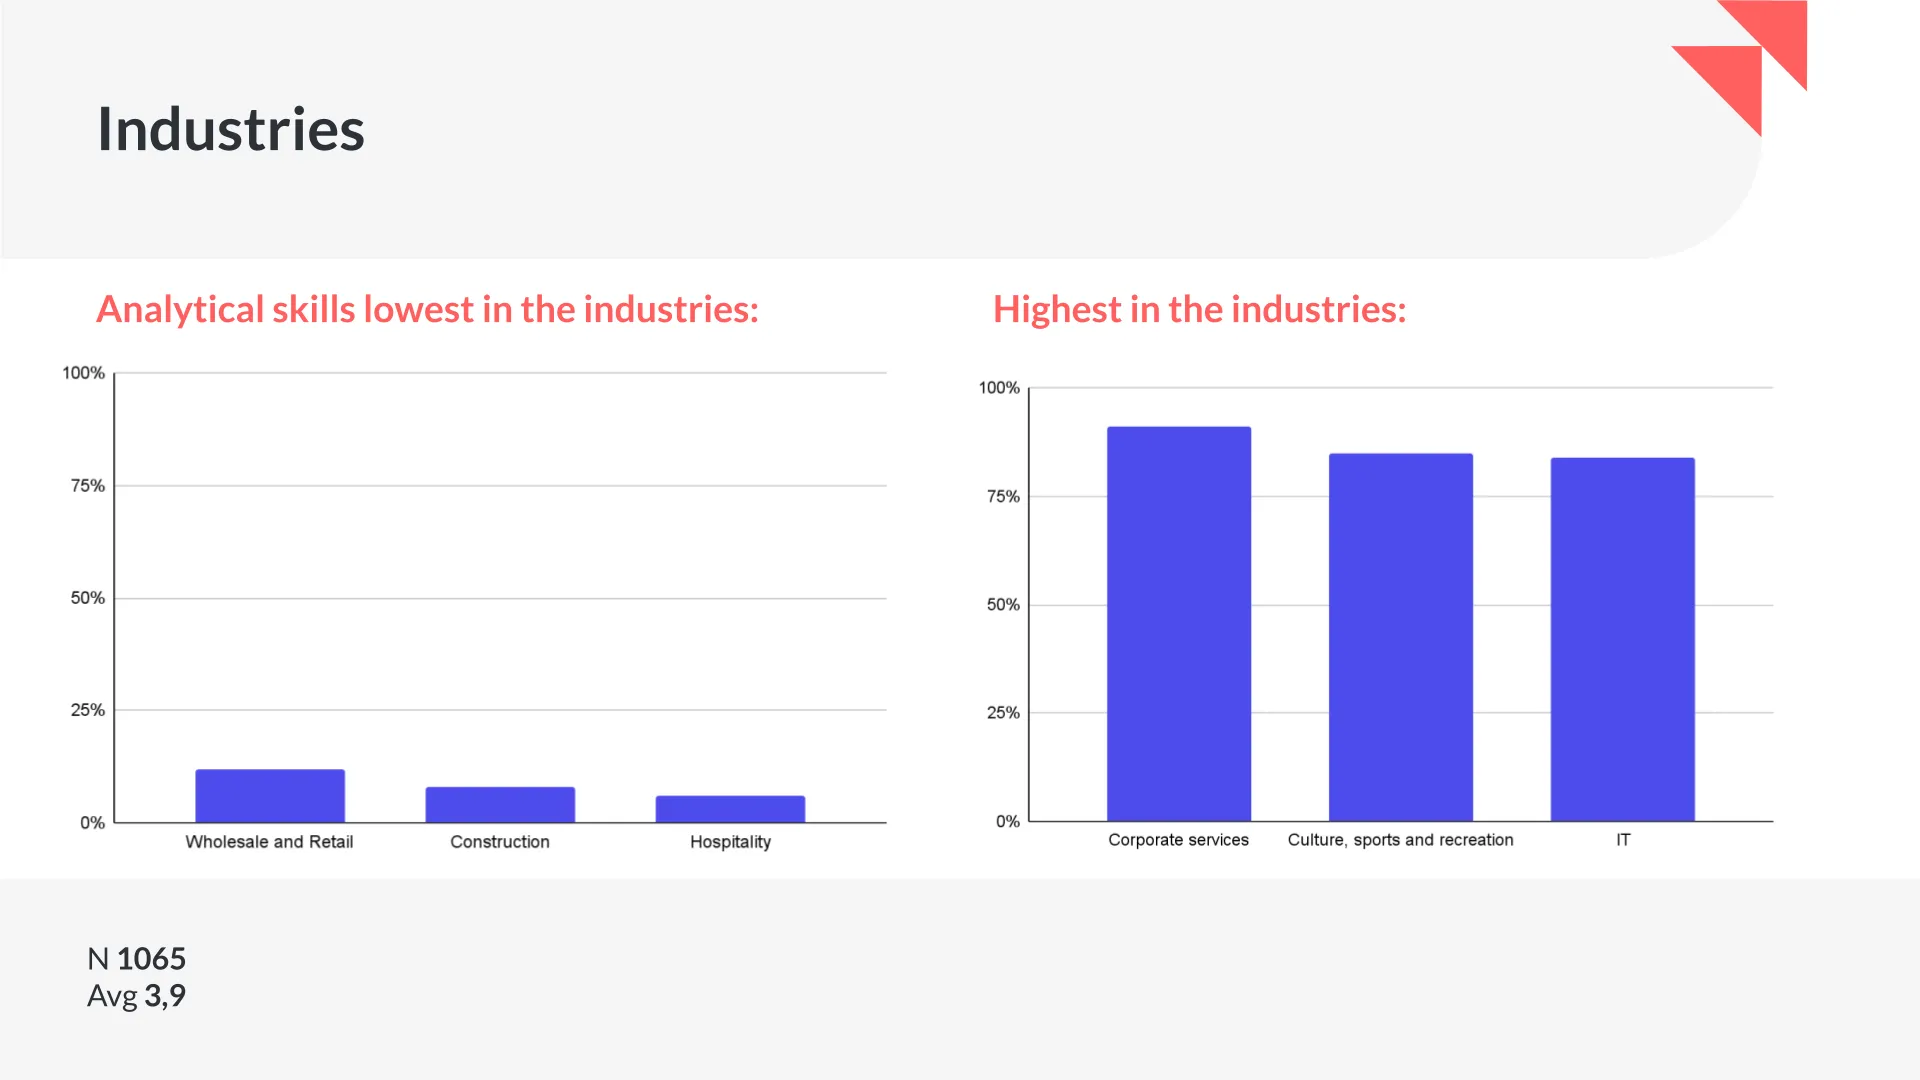This screenshot has height=1080, width=1920.
Task: Click the Wholesale and Retail bar
Action: (x=270, y=796)
